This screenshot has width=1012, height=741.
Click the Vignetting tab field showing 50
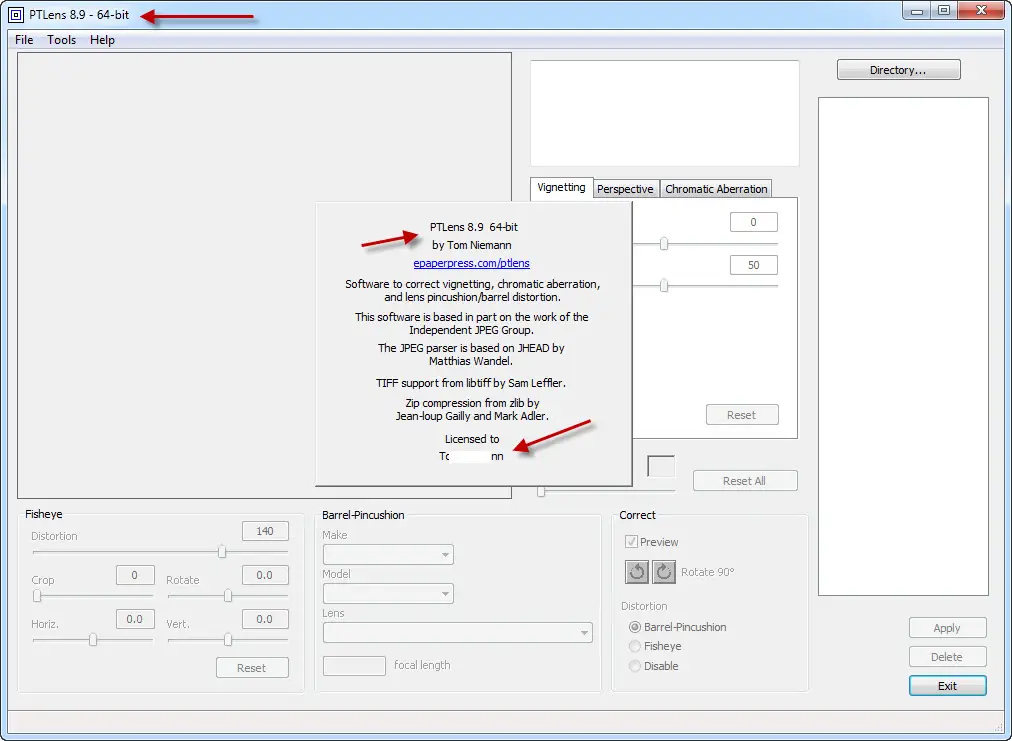pos(754,265)
